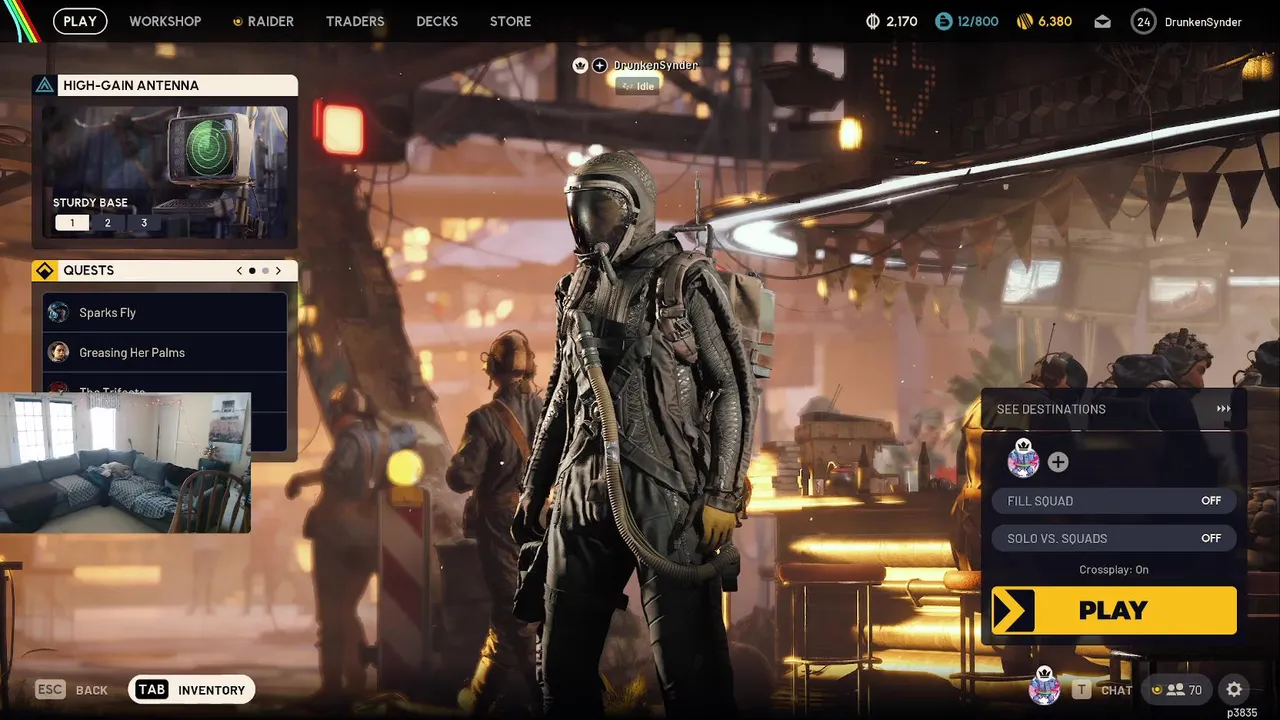Click the T key chat icon
Viewport: 1280px width, 720px height.
(x=1082, y=690)
